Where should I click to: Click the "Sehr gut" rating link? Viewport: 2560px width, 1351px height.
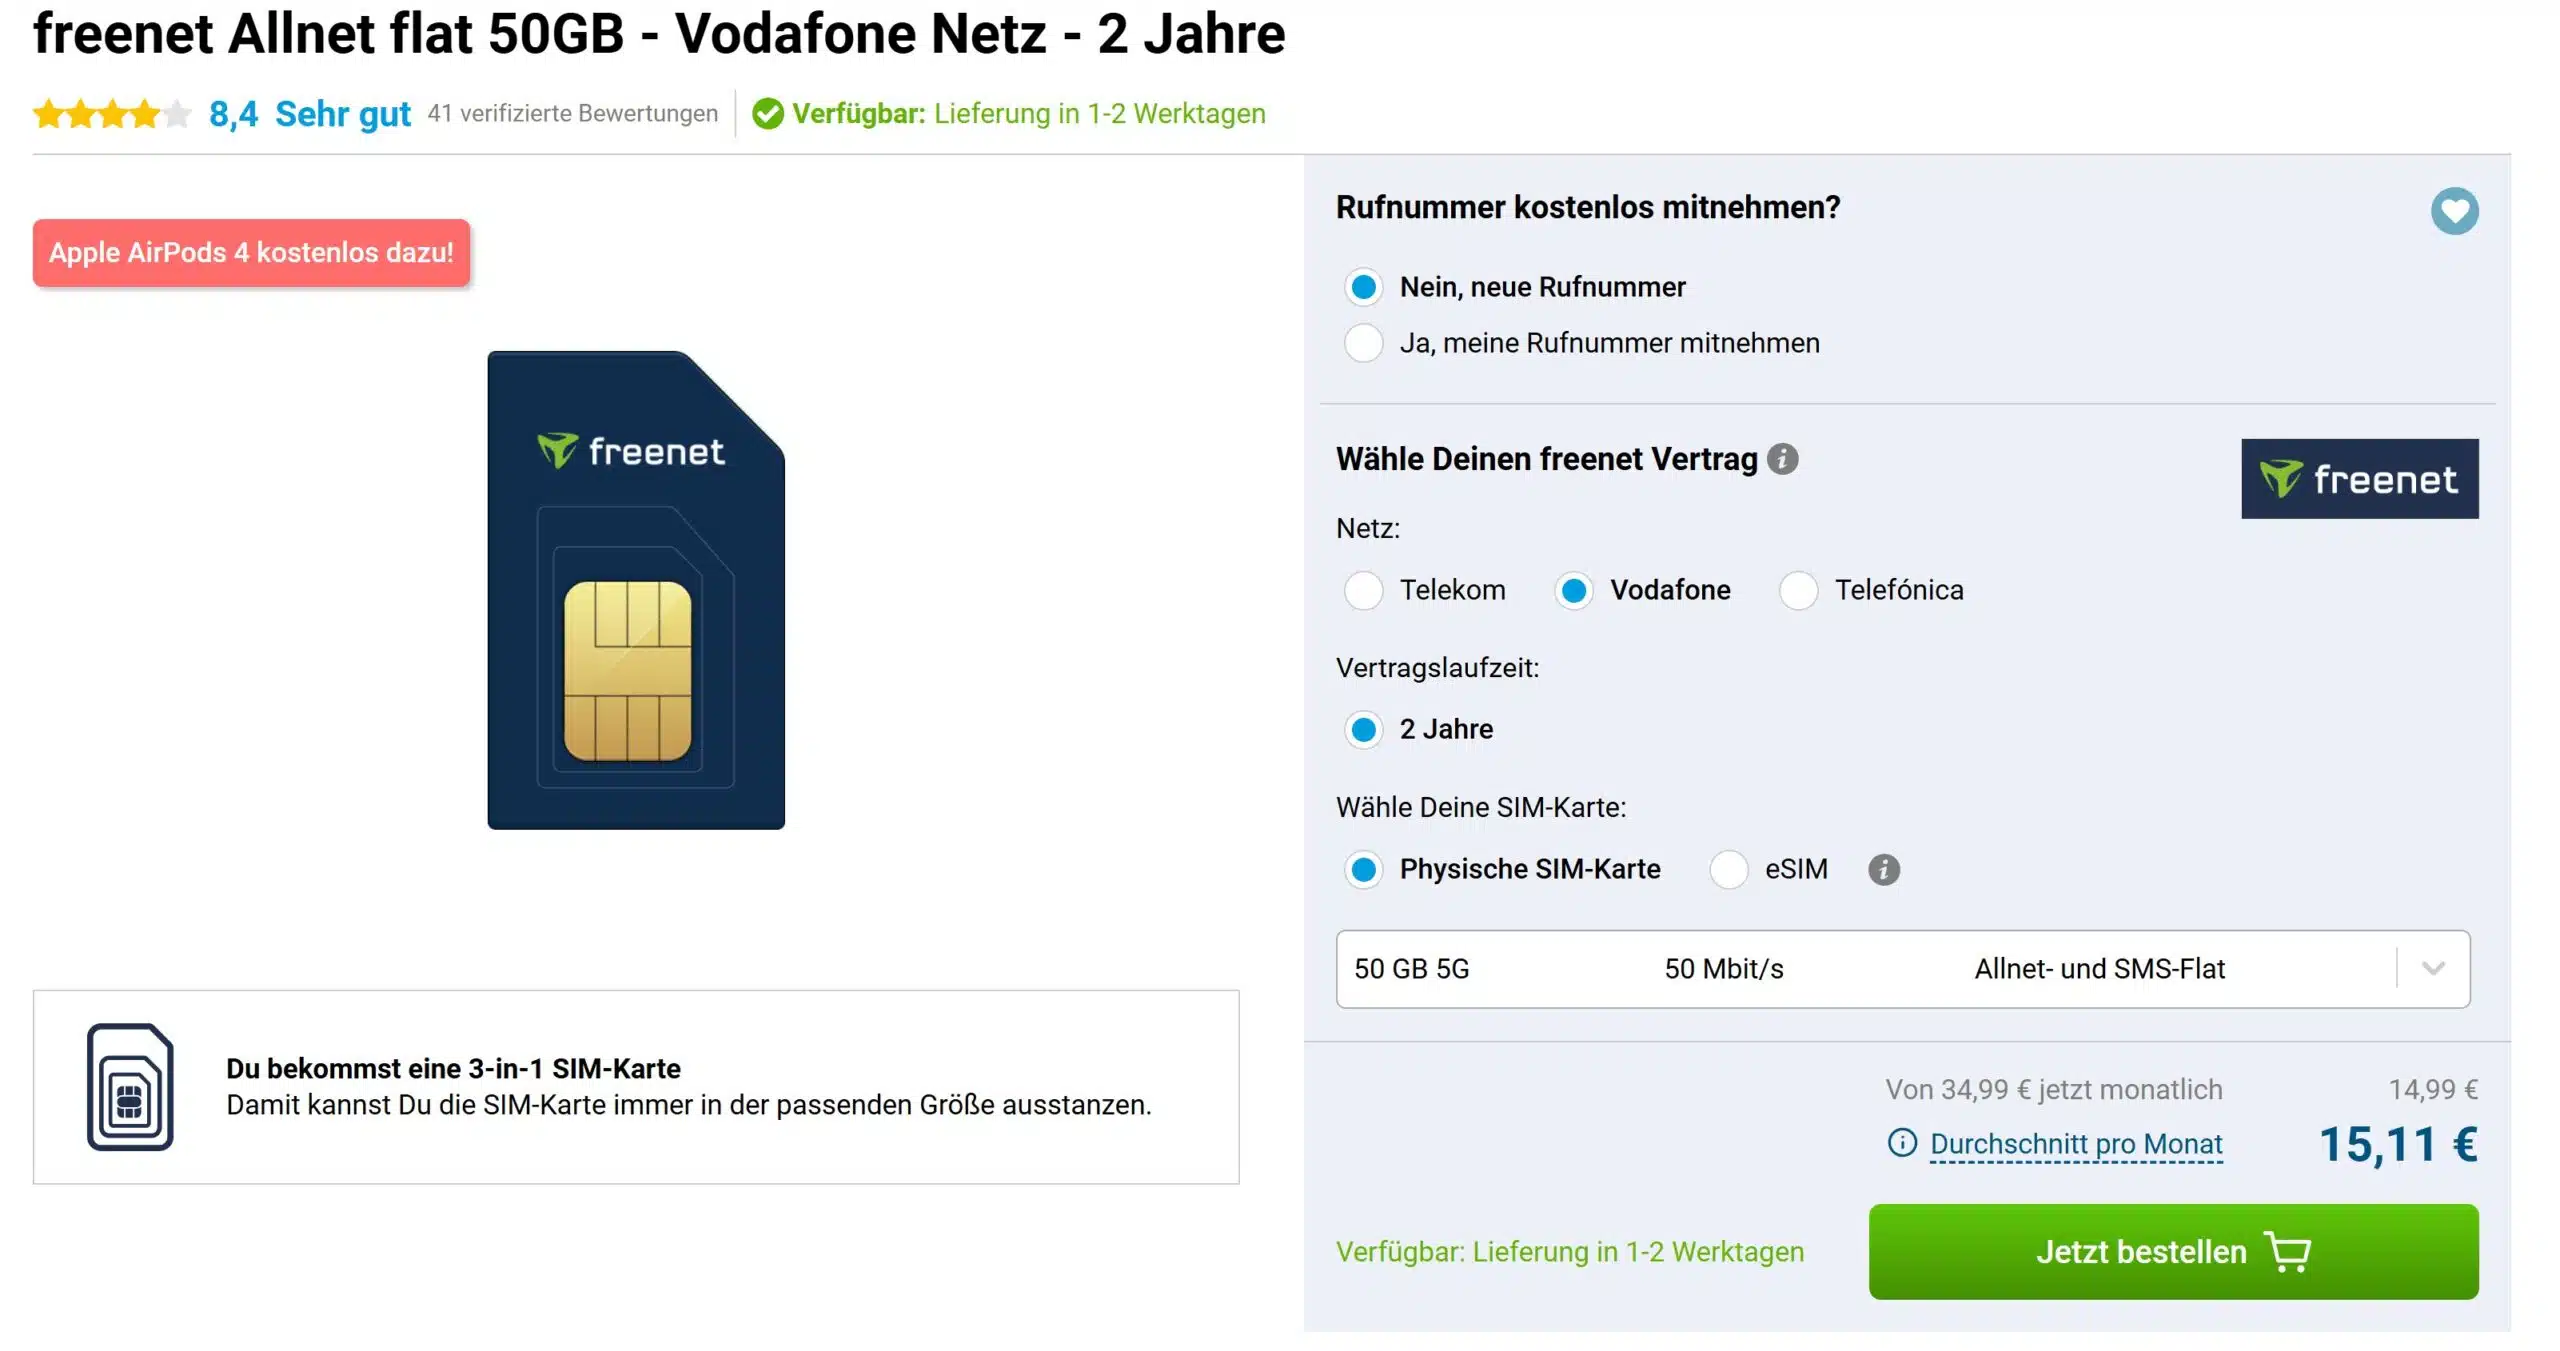coord(342,113)
